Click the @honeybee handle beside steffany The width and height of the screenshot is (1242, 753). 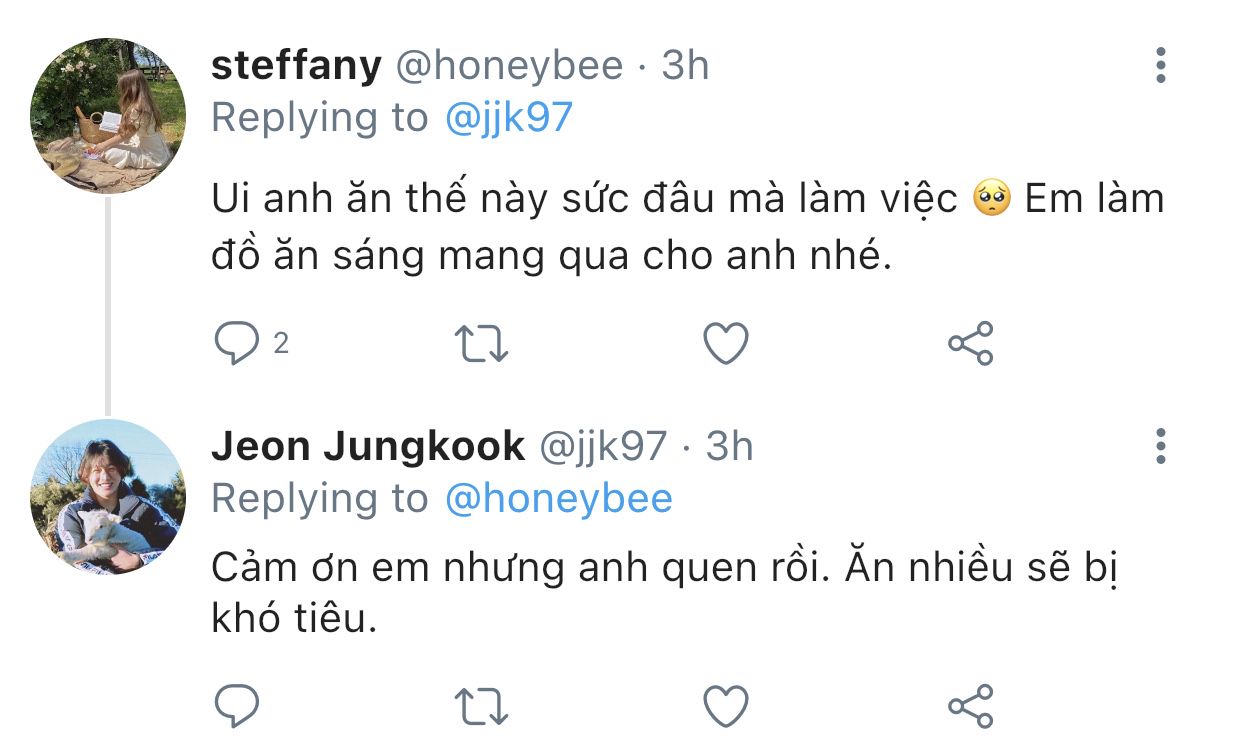click(x=510, y=67)
